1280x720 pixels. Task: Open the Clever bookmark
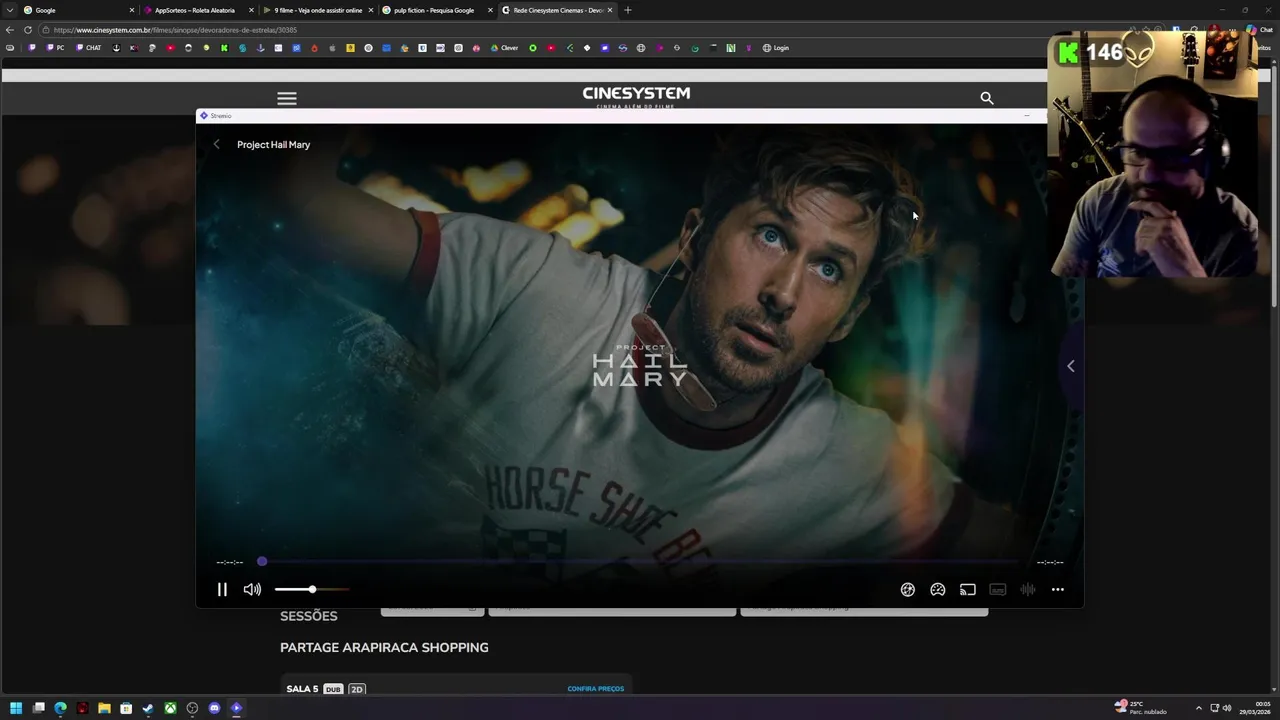(504, 48)
